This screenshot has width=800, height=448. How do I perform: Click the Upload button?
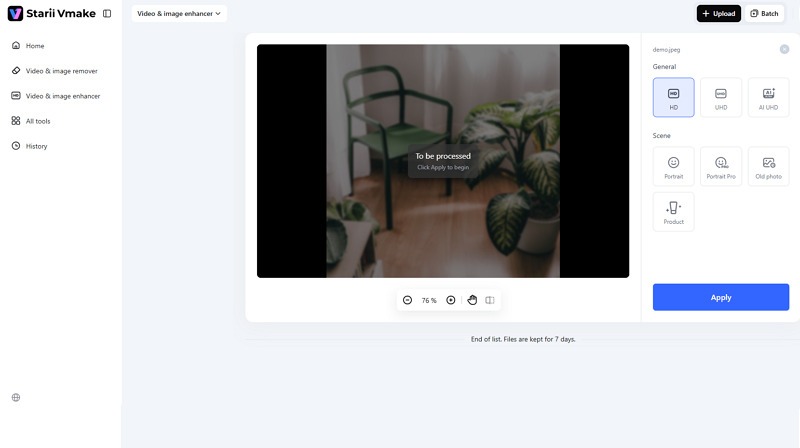[x=718, y=13]
